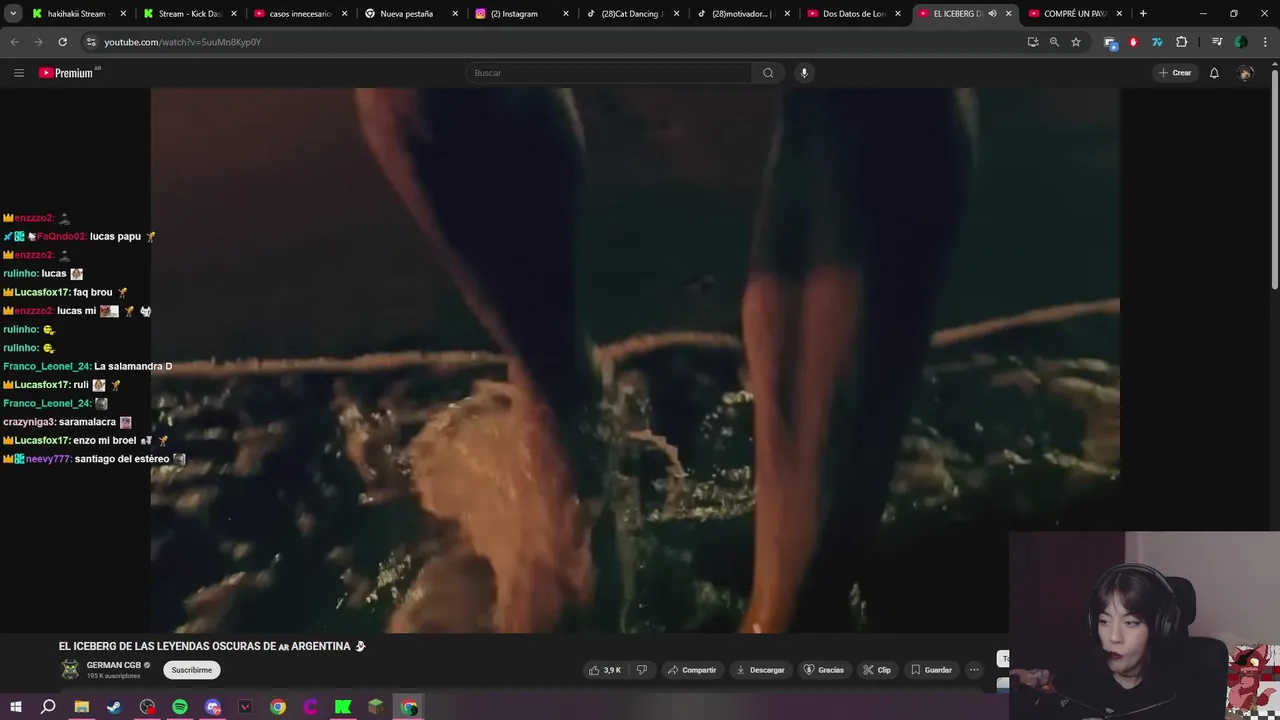Image resolution: width=1280 pixels, height=720 pixels.
Task: Open the Windows Start menu
Action: 15,707
